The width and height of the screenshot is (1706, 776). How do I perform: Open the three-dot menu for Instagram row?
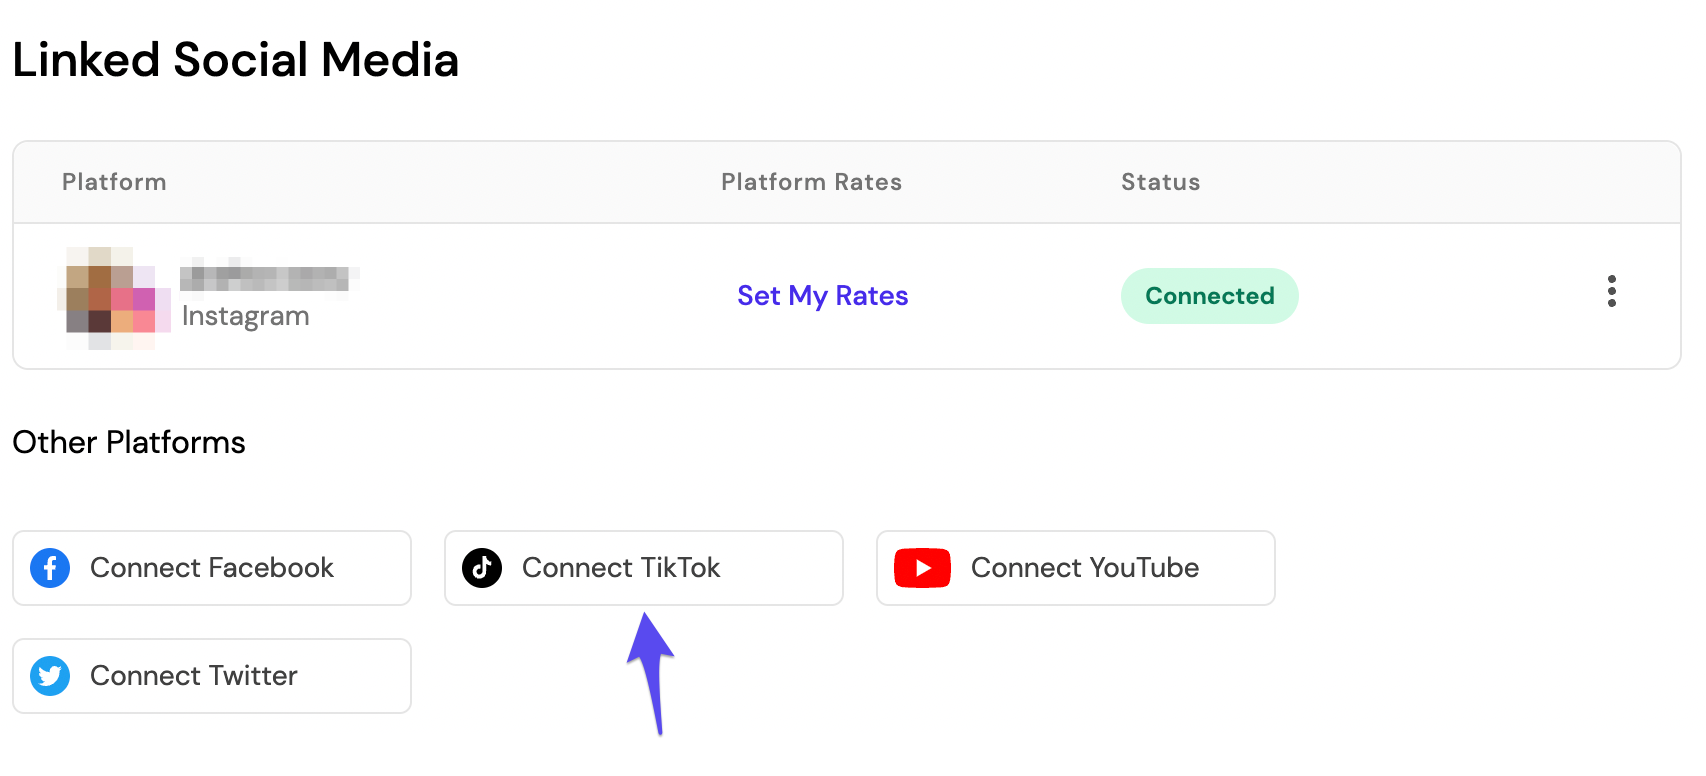coord(1611,291)
